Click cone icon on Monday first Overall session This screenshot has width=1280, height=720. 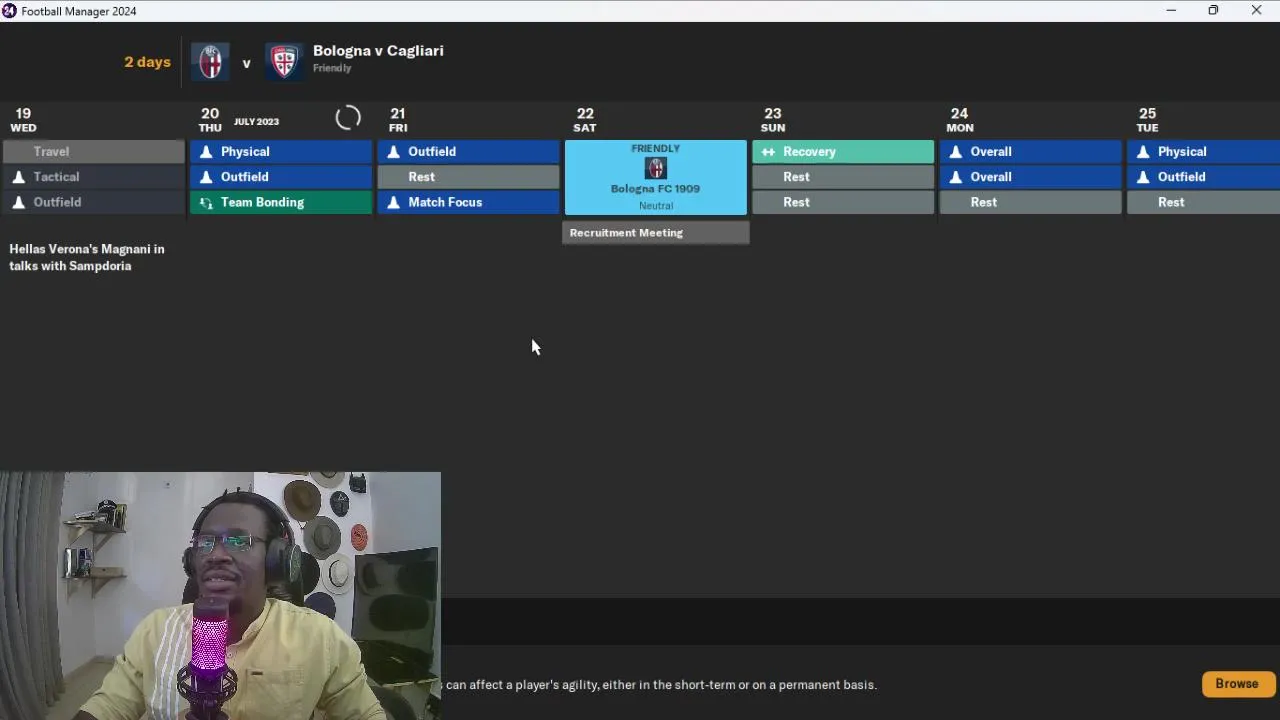(955, 151)
